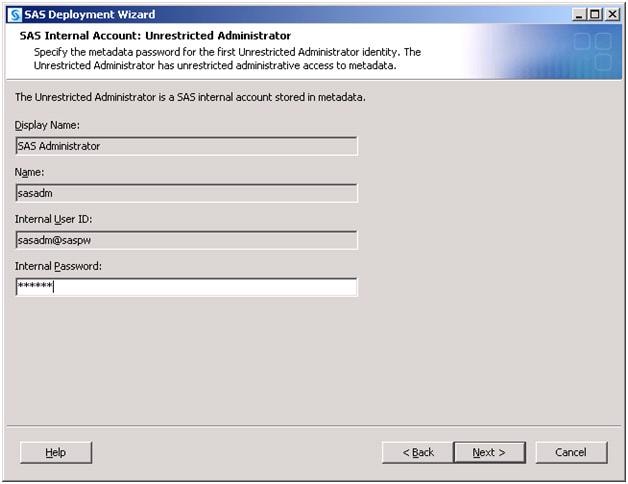Cancel the deployment wizard
Image resolution: width=628 pixels, height=484 pixels.
coord(570,453)
